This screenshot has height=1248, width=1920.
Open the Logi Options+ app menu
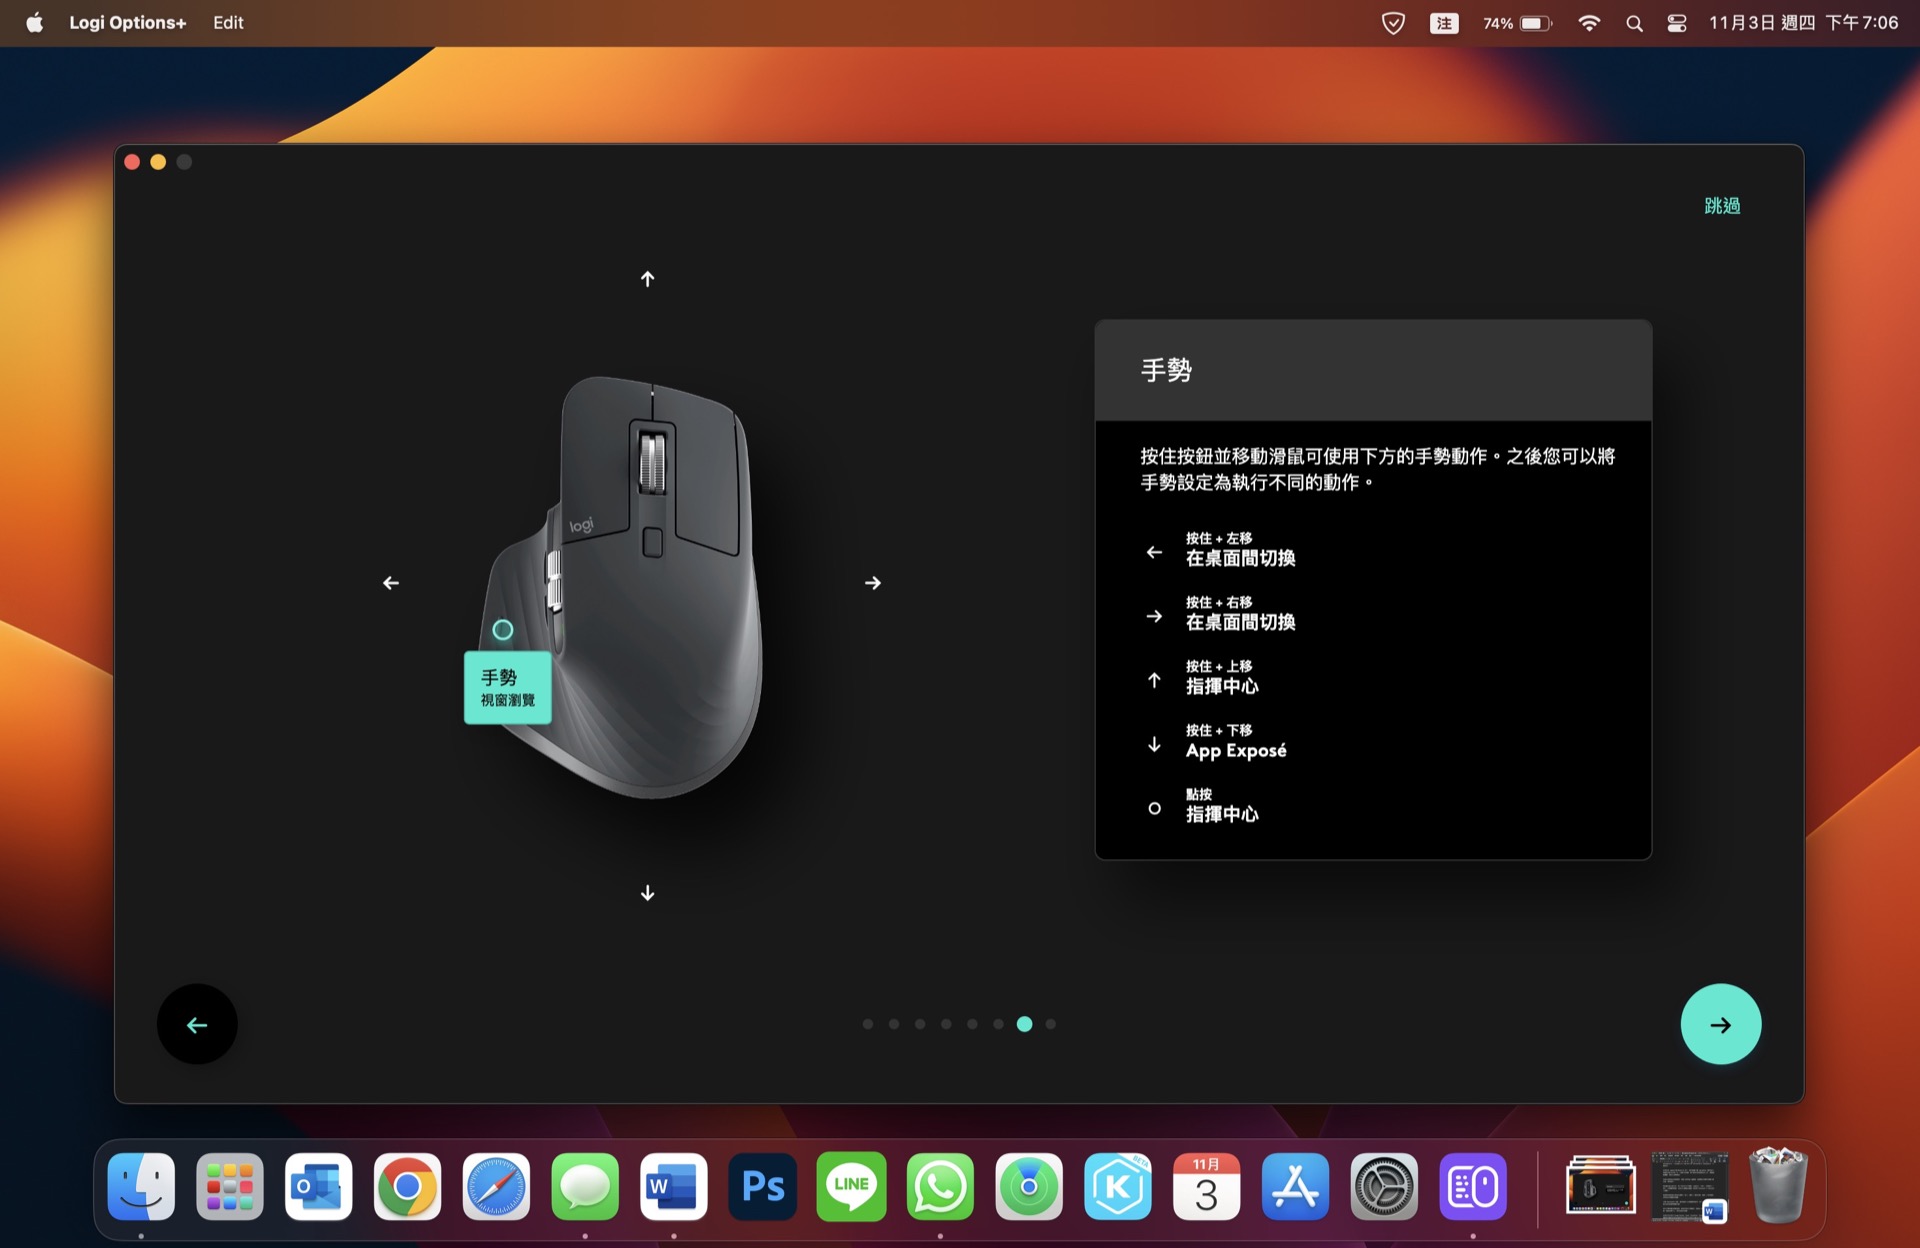[127, 23]
